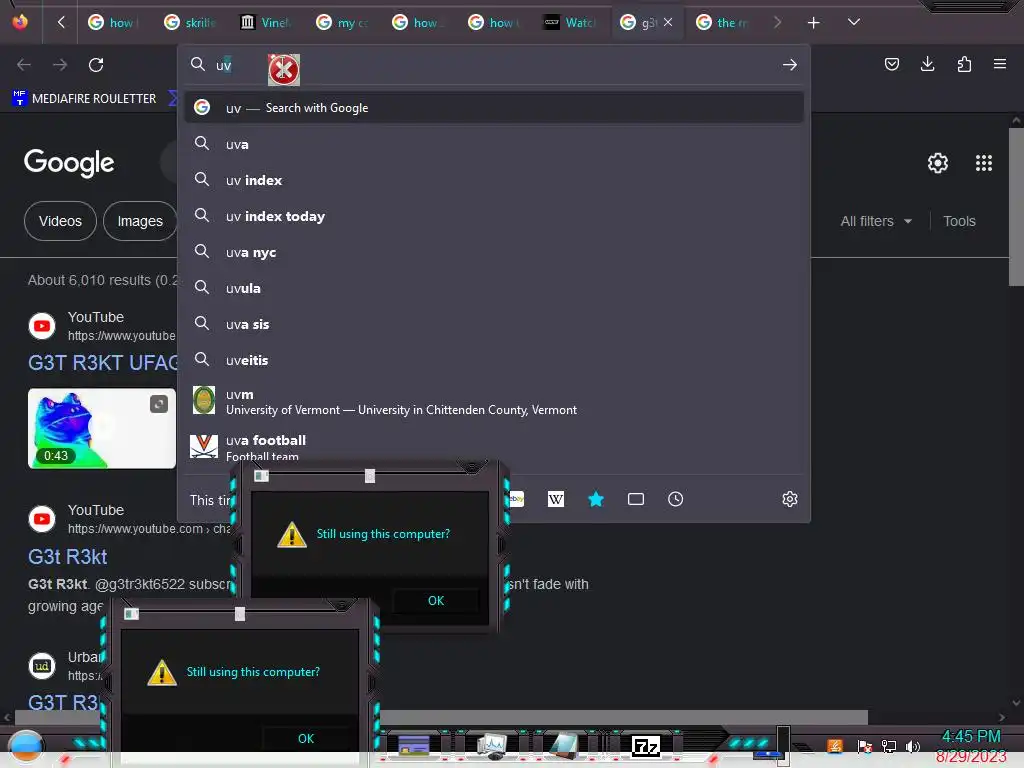Search open tabs one-off icon
1024x768 pixels.
click(635, 500)
